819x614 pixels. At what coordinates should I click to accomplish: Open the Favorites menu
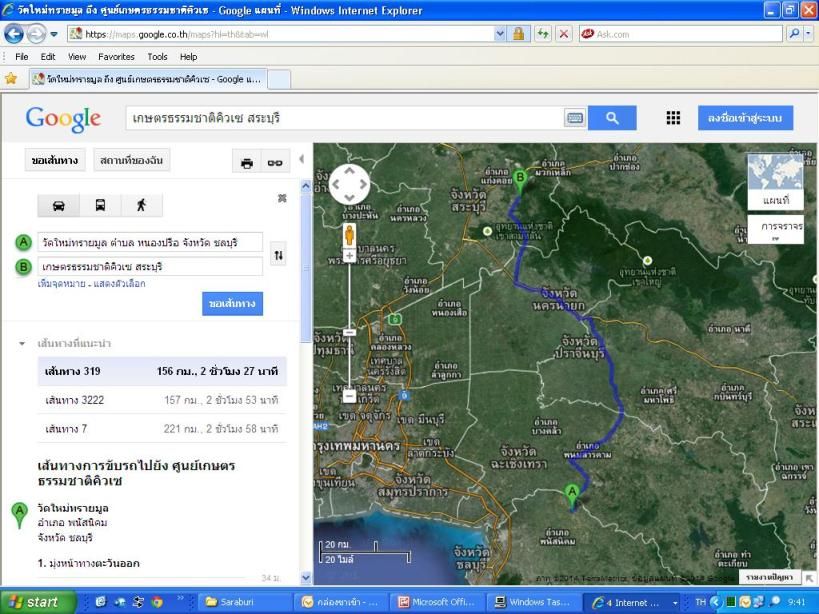pyautogui.click(x=116, y=57)
